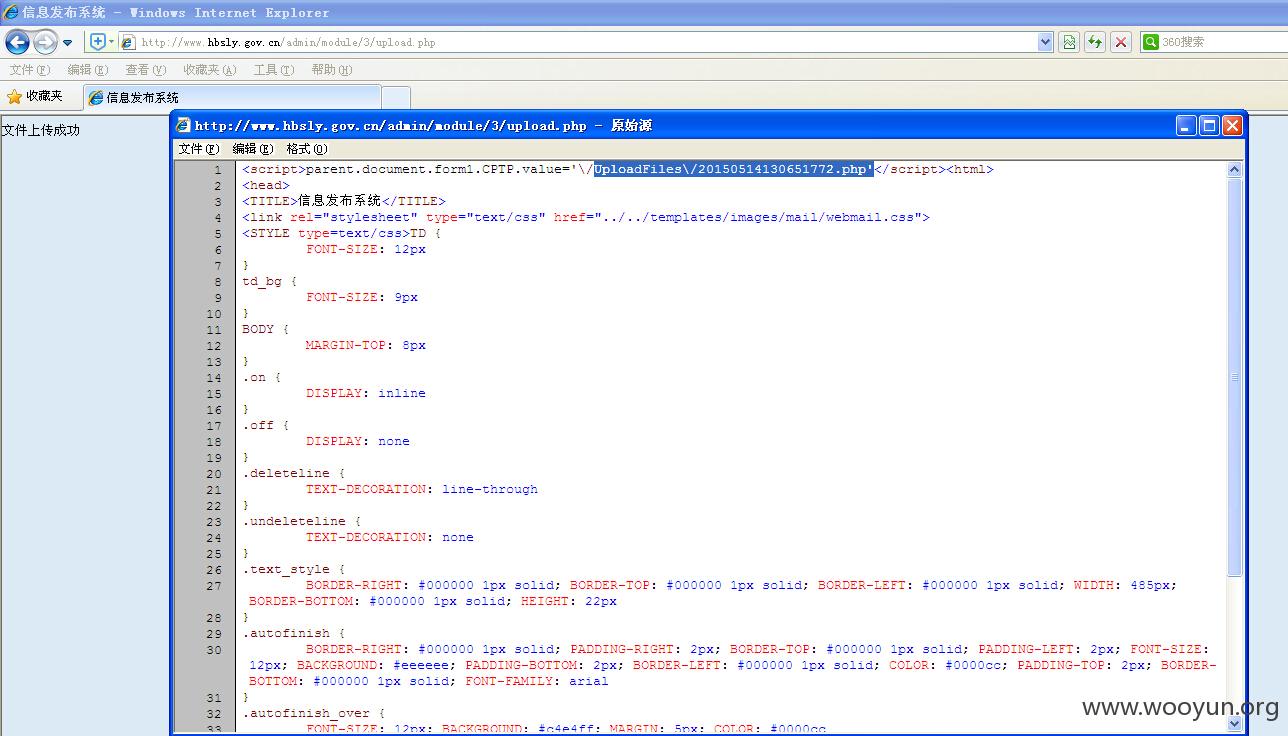Open source viewer 文件(F) menu

198,149
